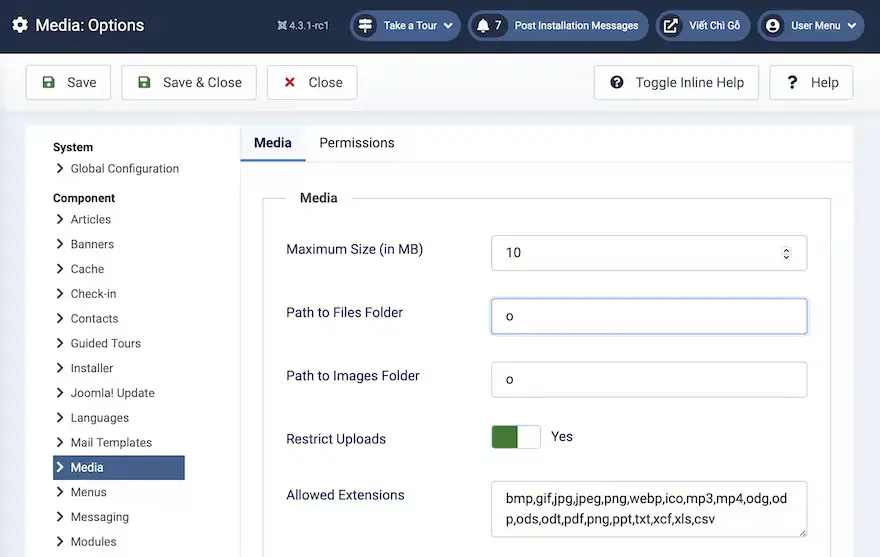The image size is (880, 557).
Task: Click the Path to Images Folder field
Action: pyautogui.click(x=649, y=380)
